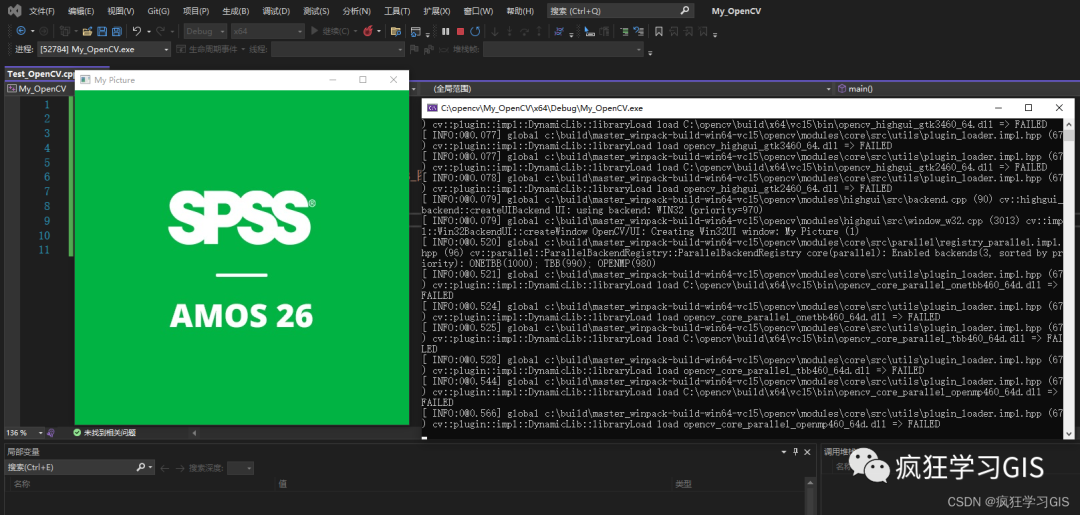Undo the last action

click(136, 31)
